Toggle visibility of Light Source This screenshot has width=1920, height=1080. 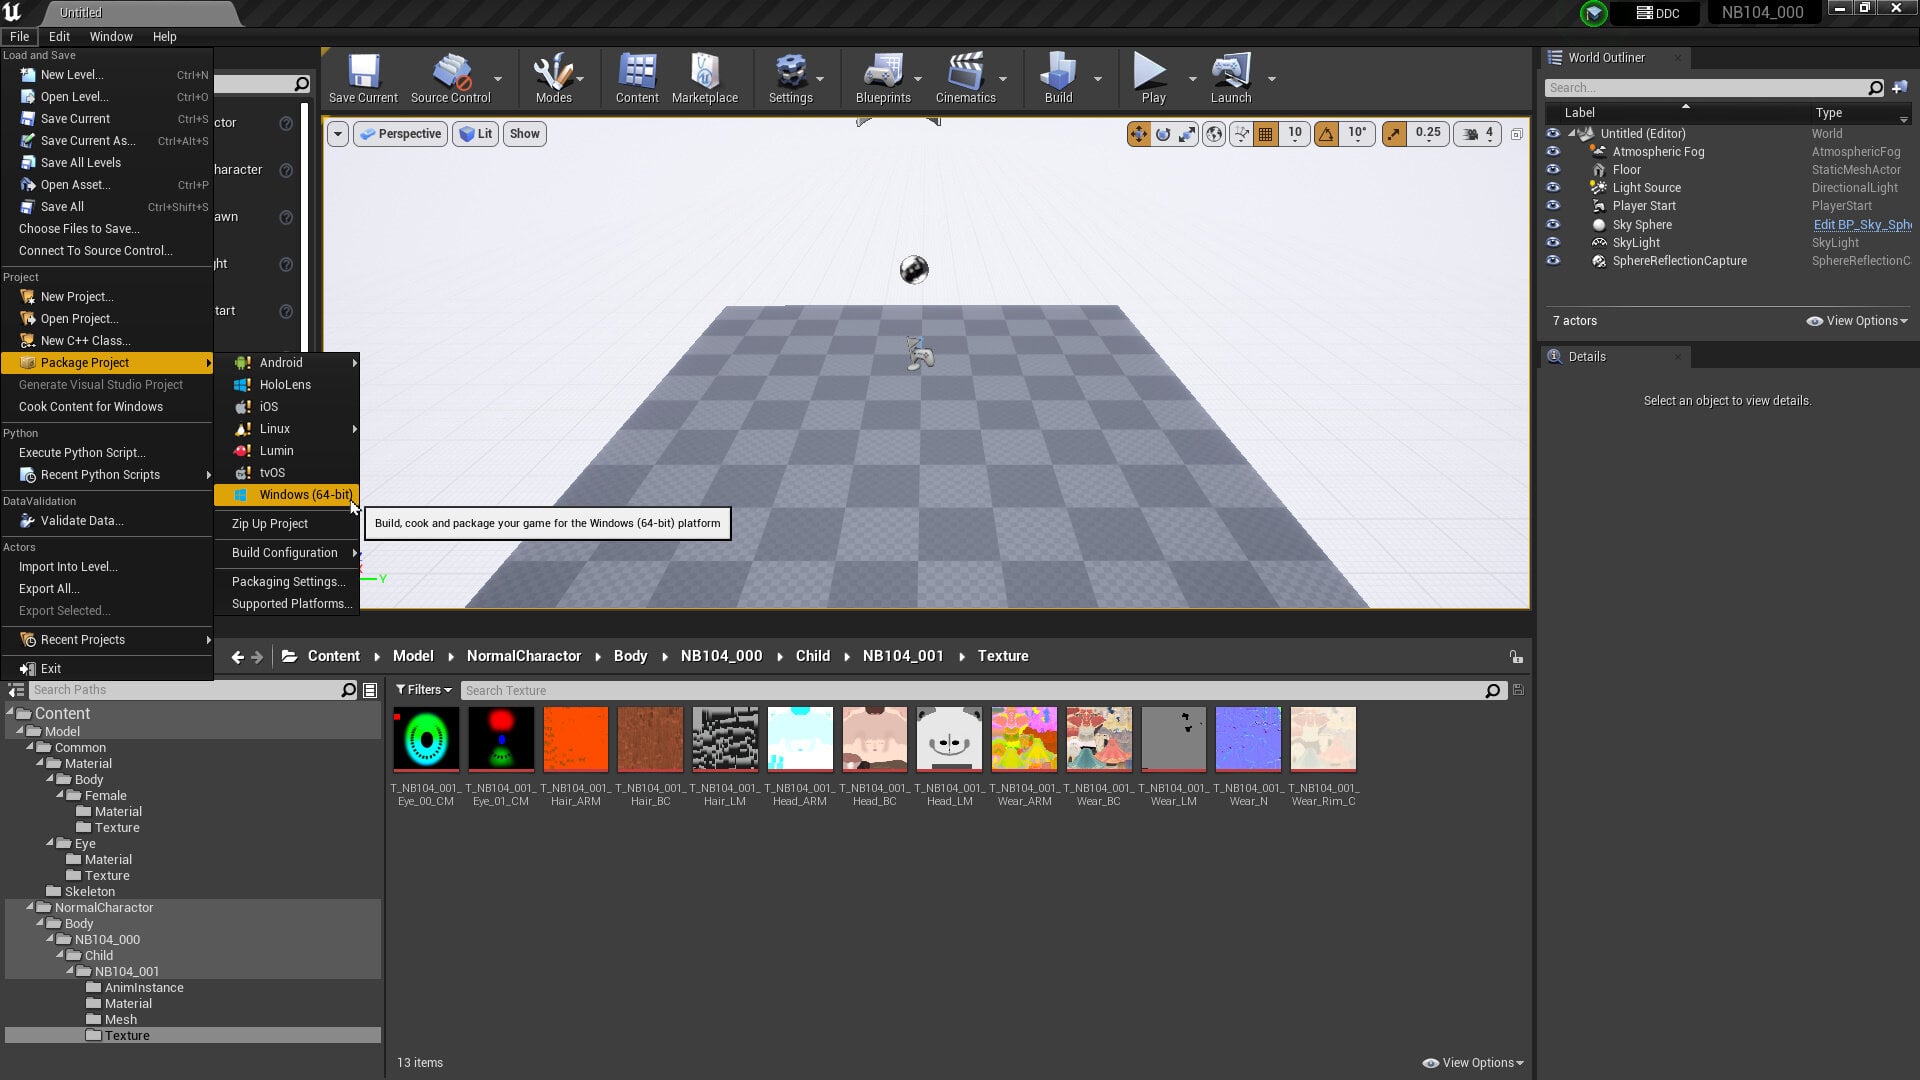pyautogui.click(x=1553, y=188)
